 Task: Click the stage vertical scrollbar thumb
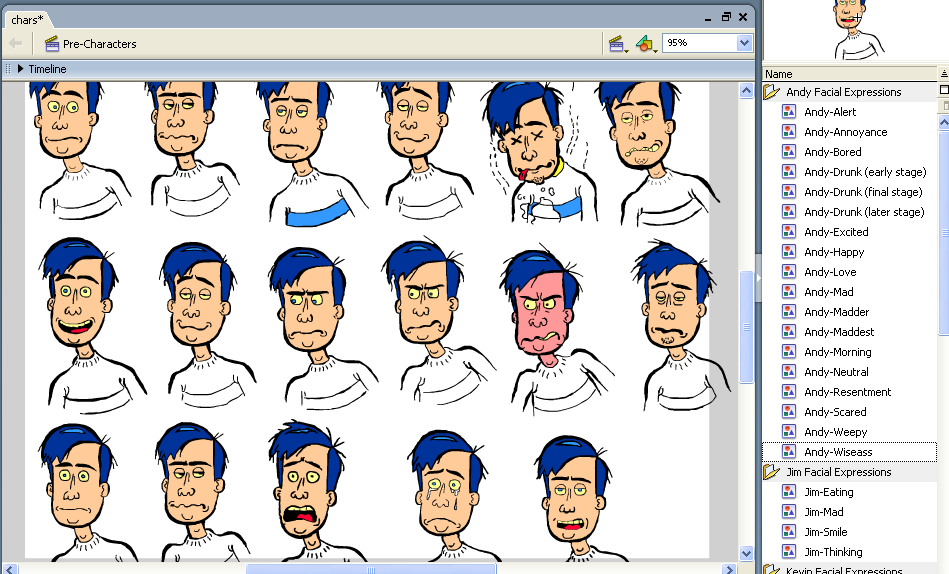tap(746, 327)
